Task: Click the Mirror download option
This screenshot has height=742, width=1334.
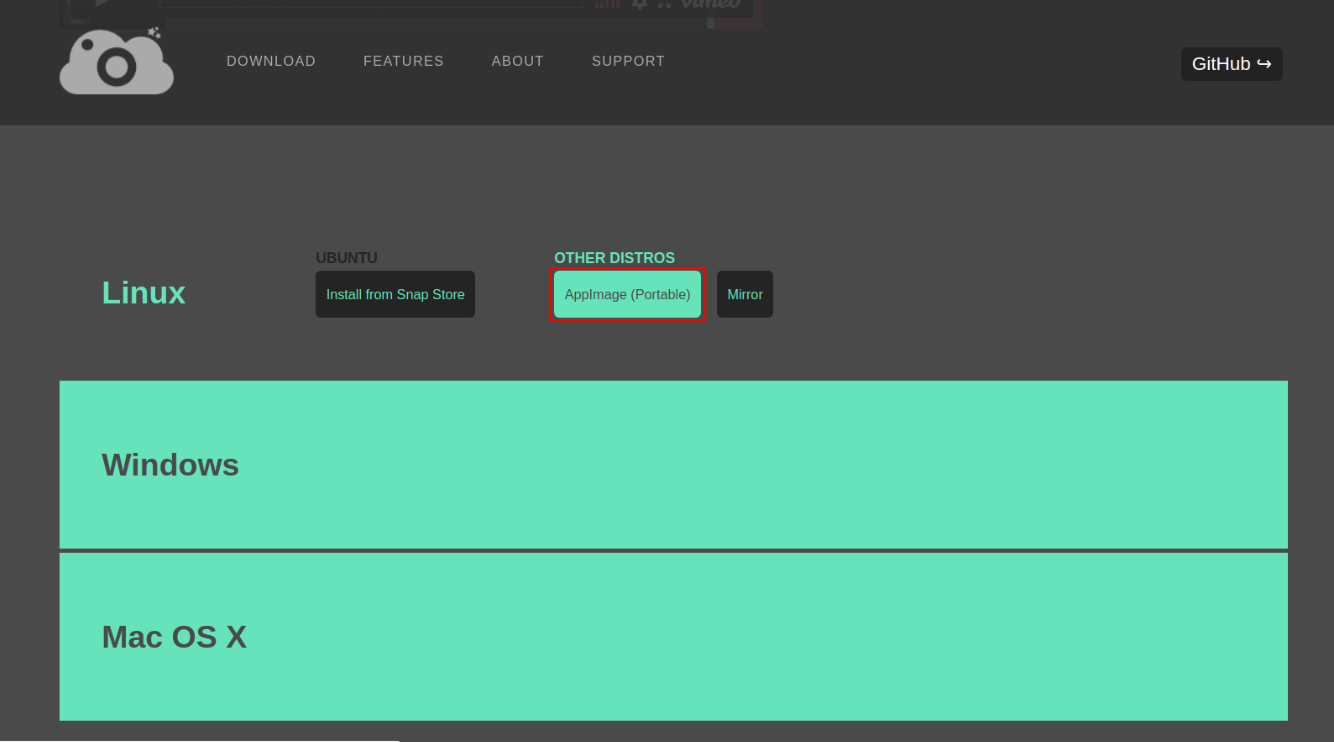Action: [x=745, y=294]
